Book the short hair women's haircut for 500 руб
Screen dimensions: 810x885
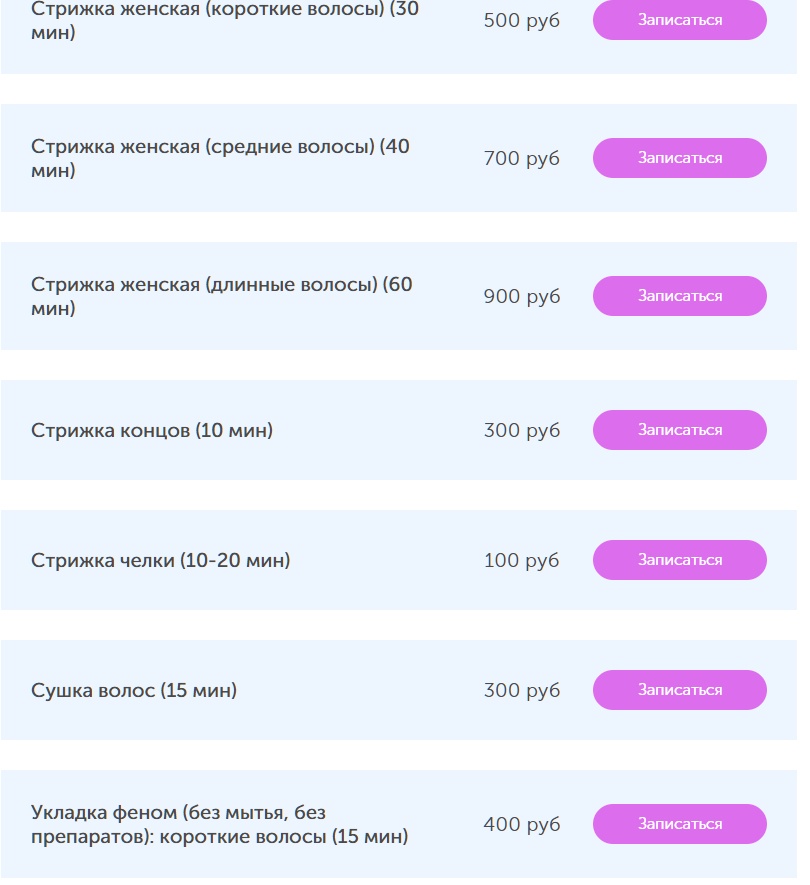pyautogui.click(x=679, y=20)
